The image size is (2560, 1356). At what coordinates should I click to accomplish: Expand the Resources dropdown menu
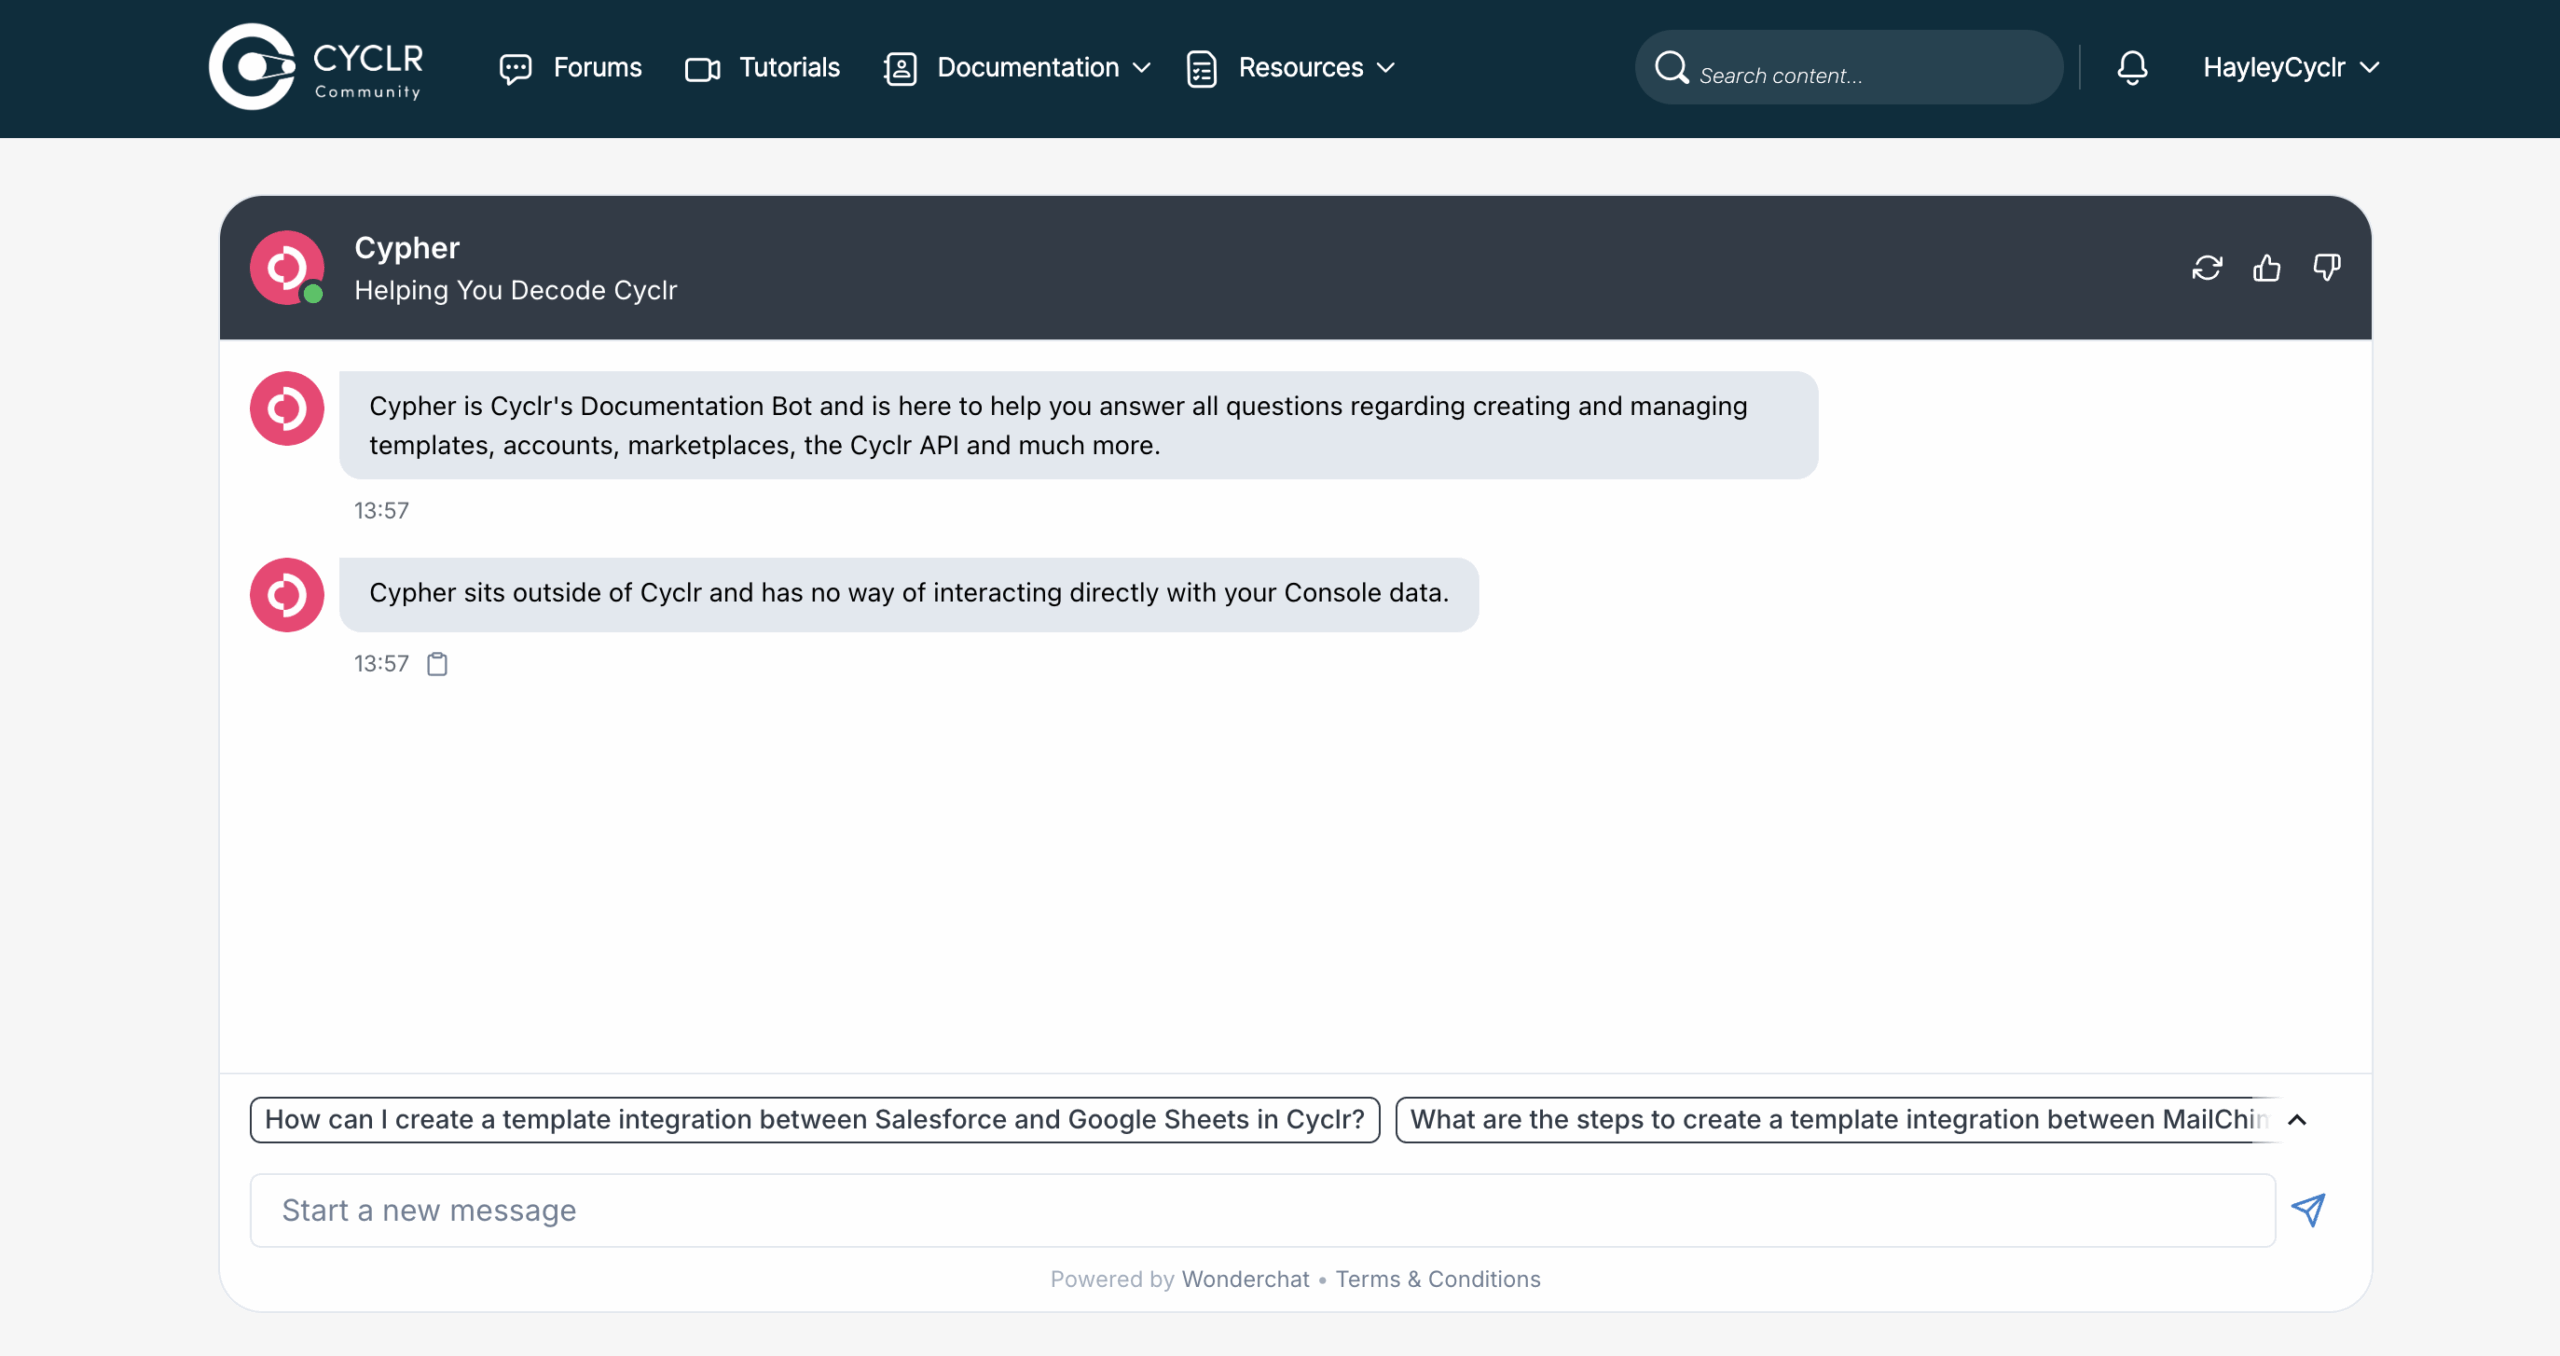pyautogui.click(x=1290, y=68)
